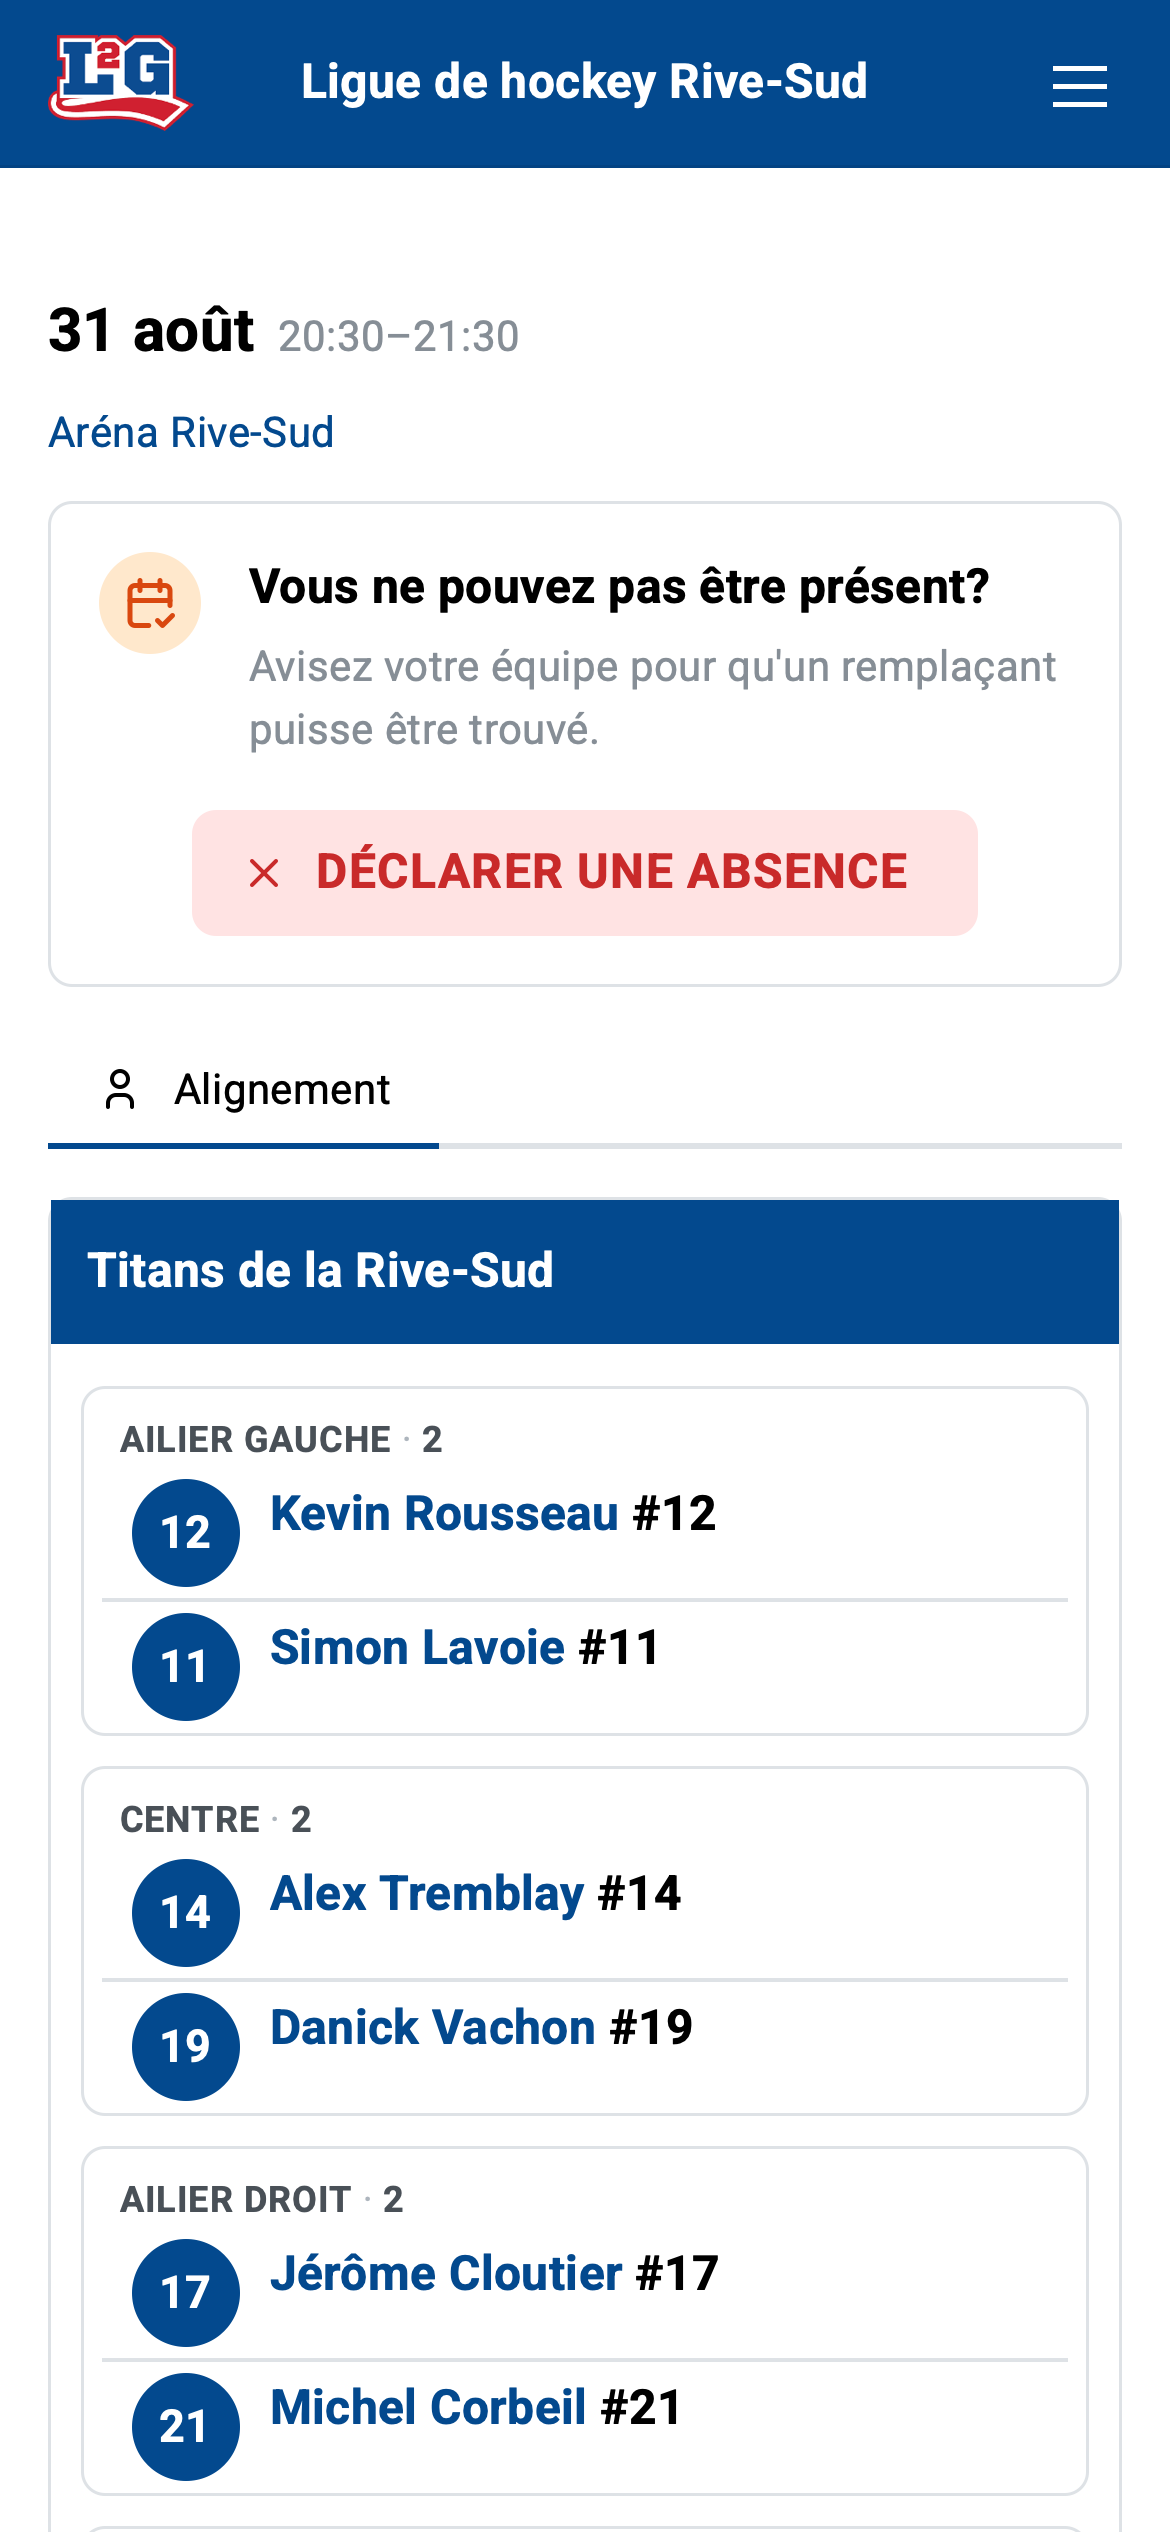Open the hamburger menu

click(1079, 86)
